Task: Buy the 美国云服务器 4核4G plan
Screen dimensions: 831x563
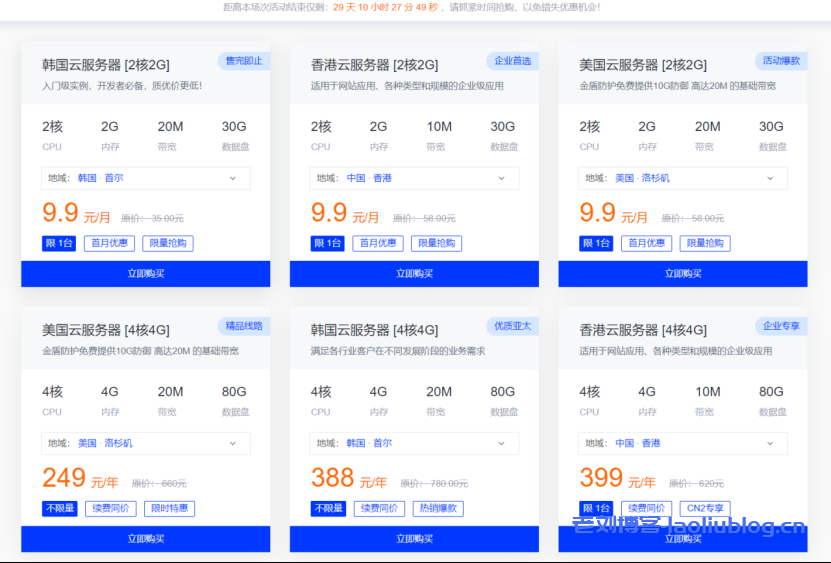Action: 145,539
